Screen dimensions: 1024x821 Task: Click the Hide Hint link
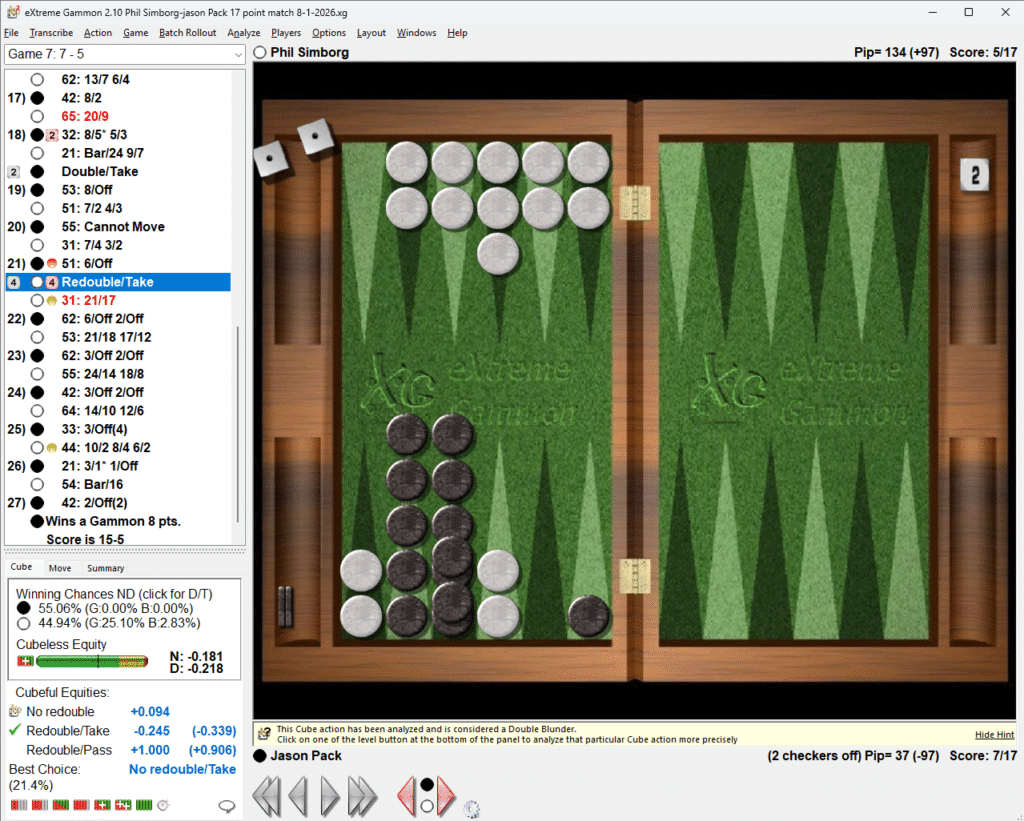coord(994,735)
